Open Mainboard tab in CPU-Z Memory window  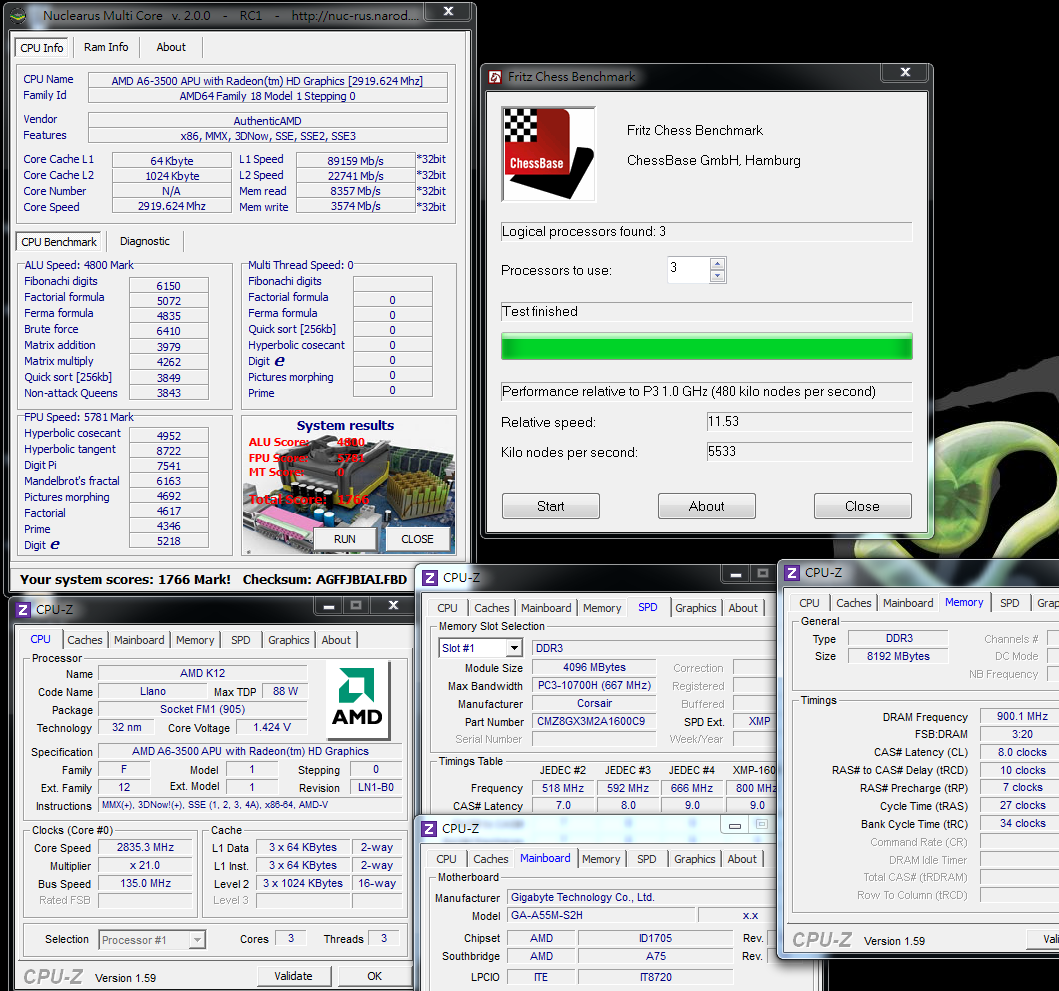pyautogui.click(x=908, y=603)
